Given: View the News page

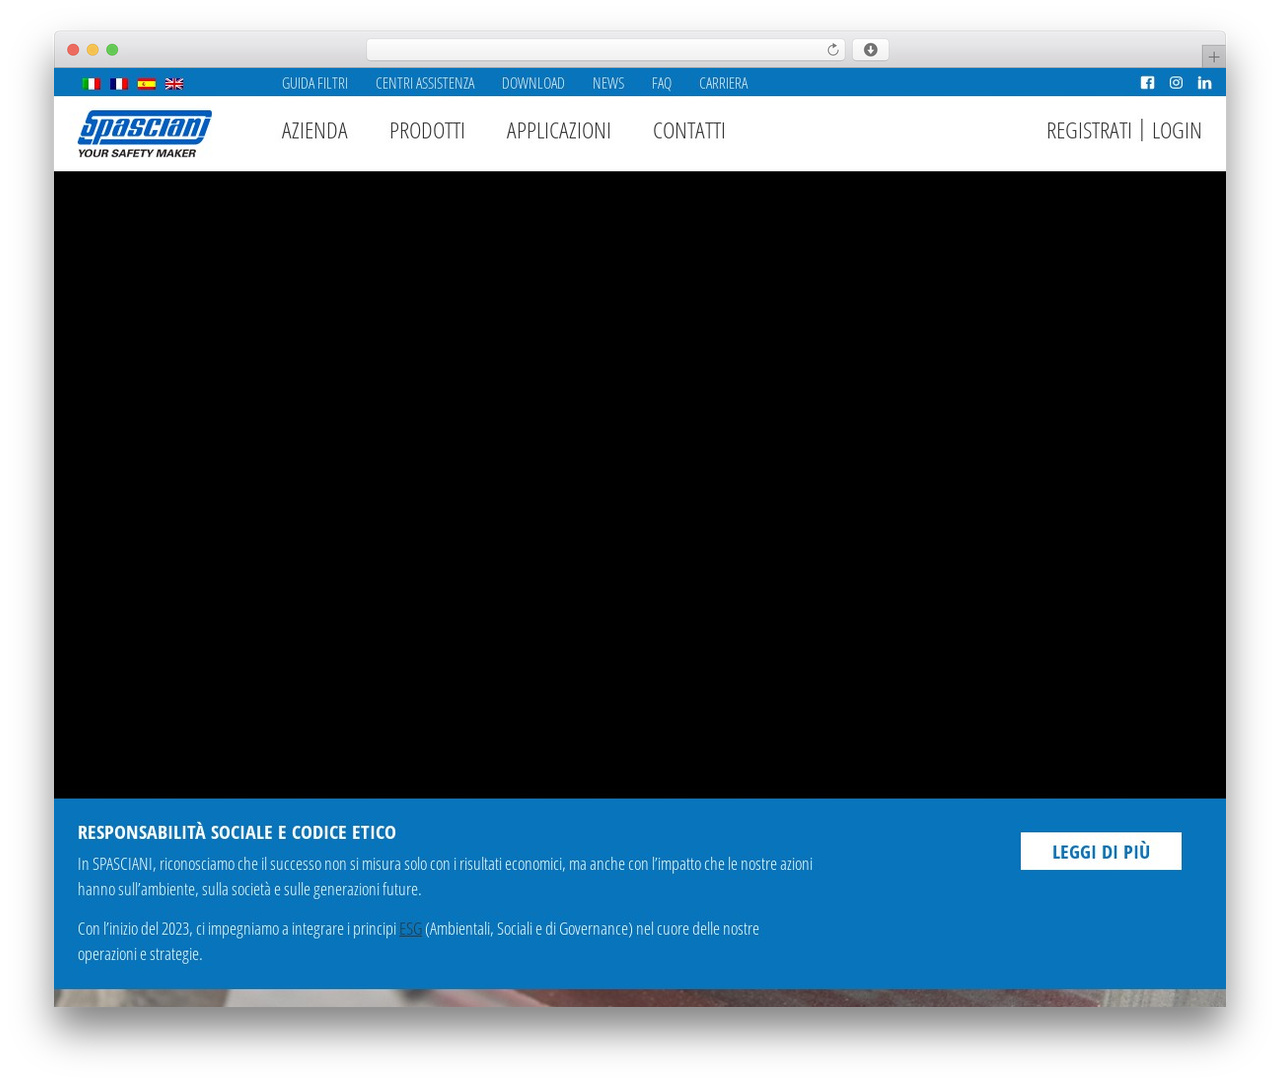Looking at the screenshot, I should 608,83.
